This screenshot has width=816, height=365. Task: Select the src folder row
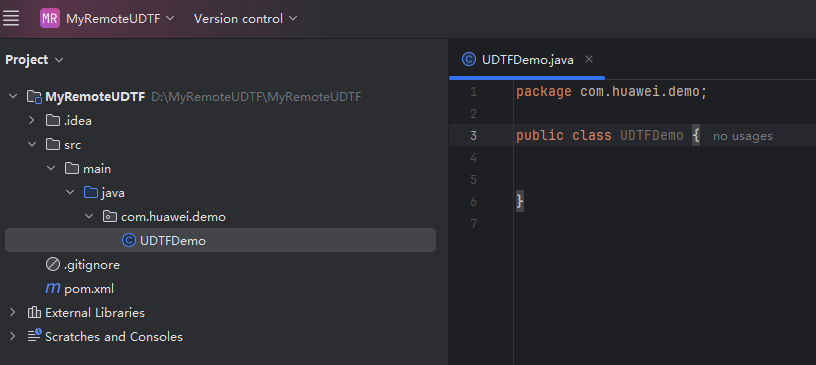pyautogui.click(x=220, y=144)
